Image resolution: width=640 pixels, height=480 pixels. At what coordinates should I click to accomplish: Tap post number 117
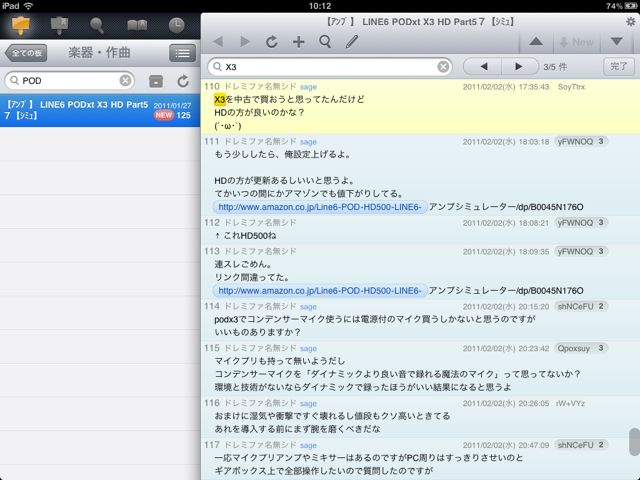[x=212, y=445]
